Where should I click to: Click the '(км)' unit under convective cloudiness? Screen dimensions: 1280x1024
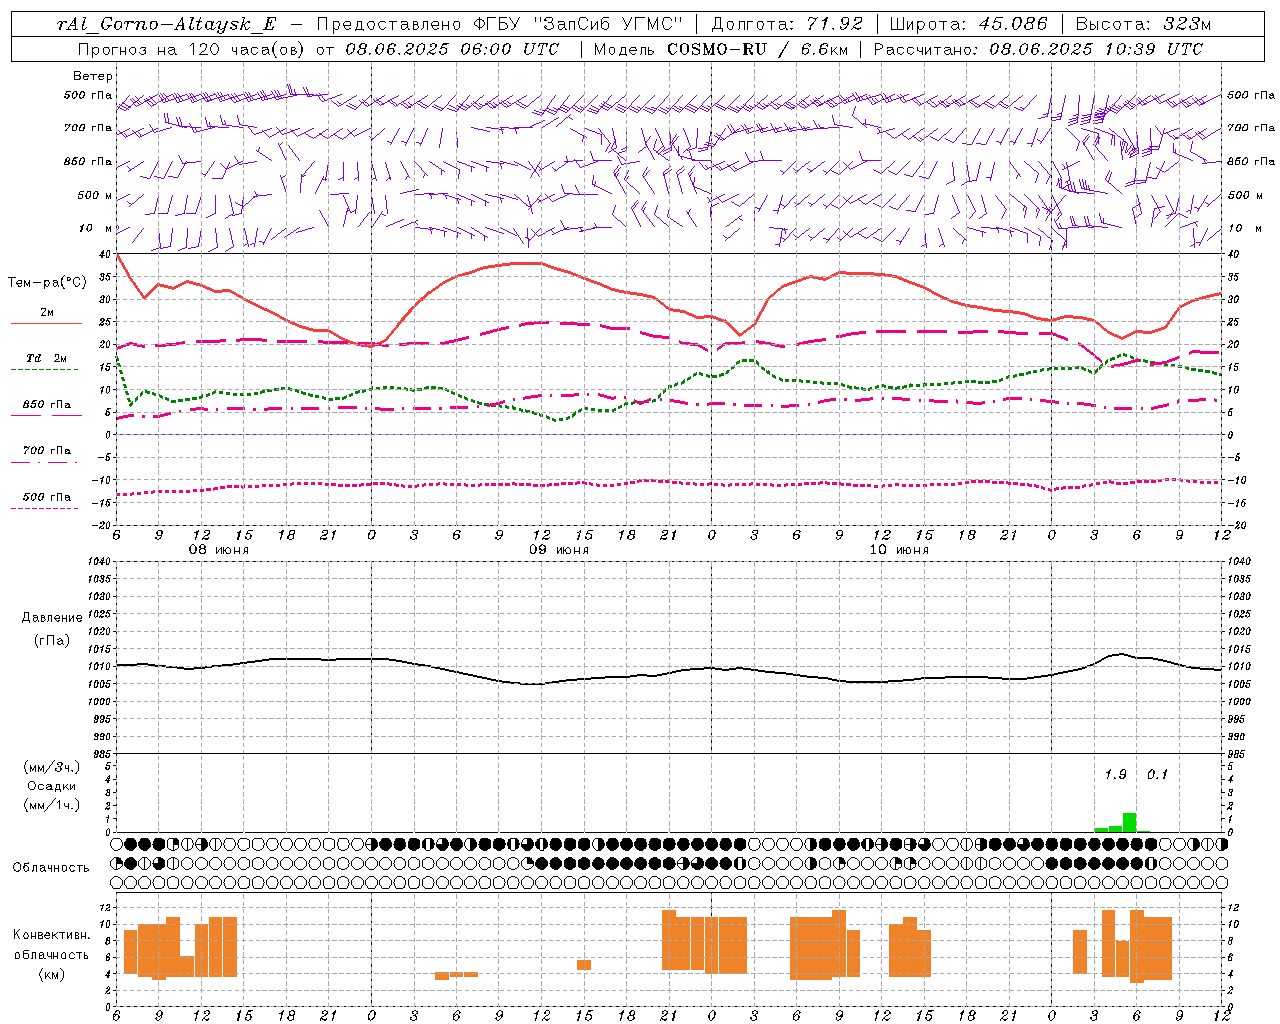[x=52, y=974]
